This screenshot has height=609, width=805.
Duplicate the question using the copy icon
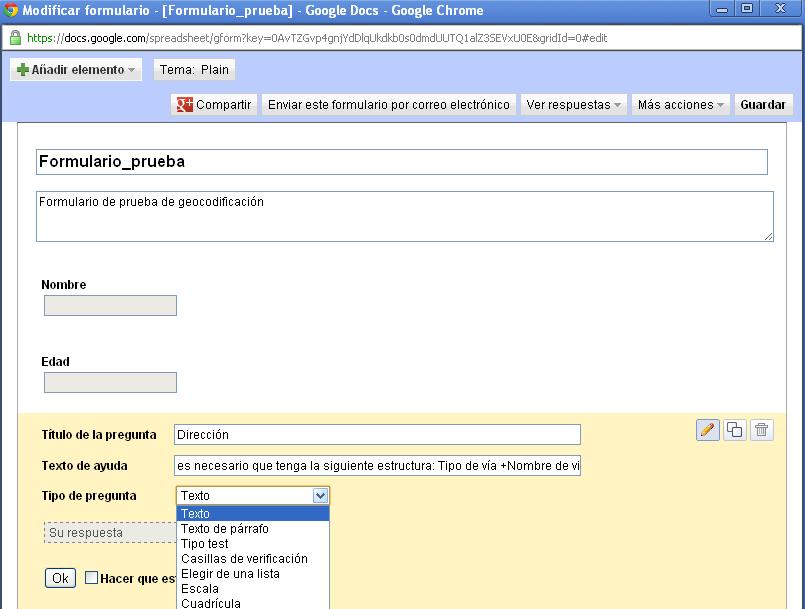[x=736, y=429]
